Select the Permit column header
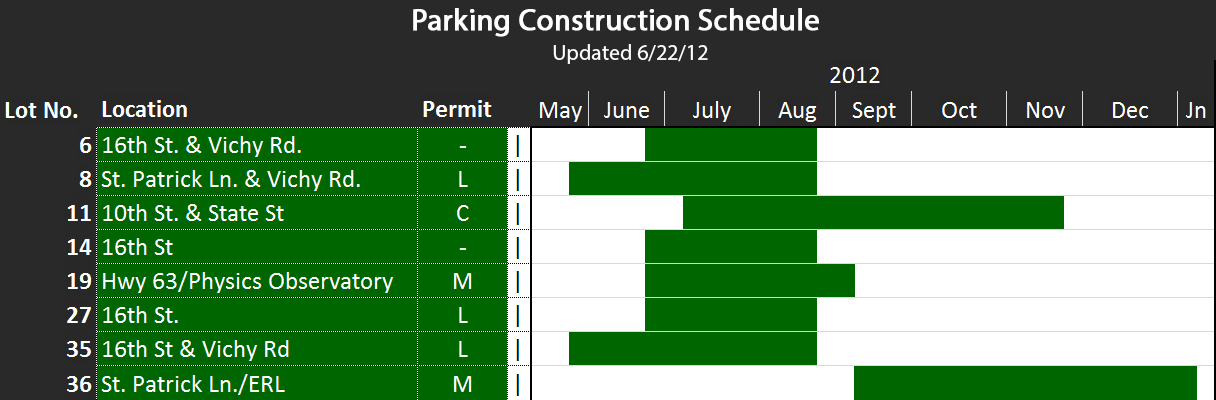This screenshot has width=1216, height=400. coord(457,109)
